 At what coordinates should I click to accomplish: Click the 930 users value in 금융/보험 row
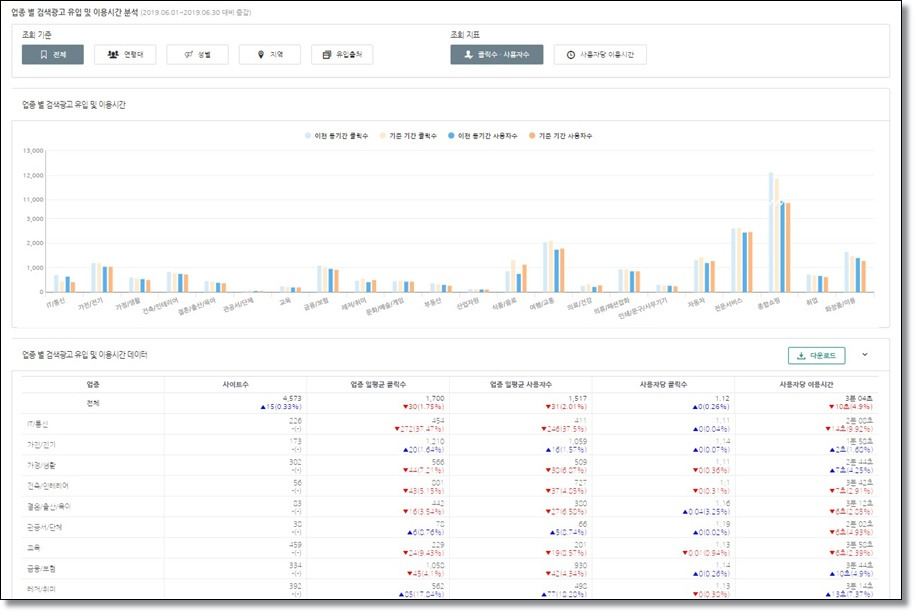[x=581, y=565]
